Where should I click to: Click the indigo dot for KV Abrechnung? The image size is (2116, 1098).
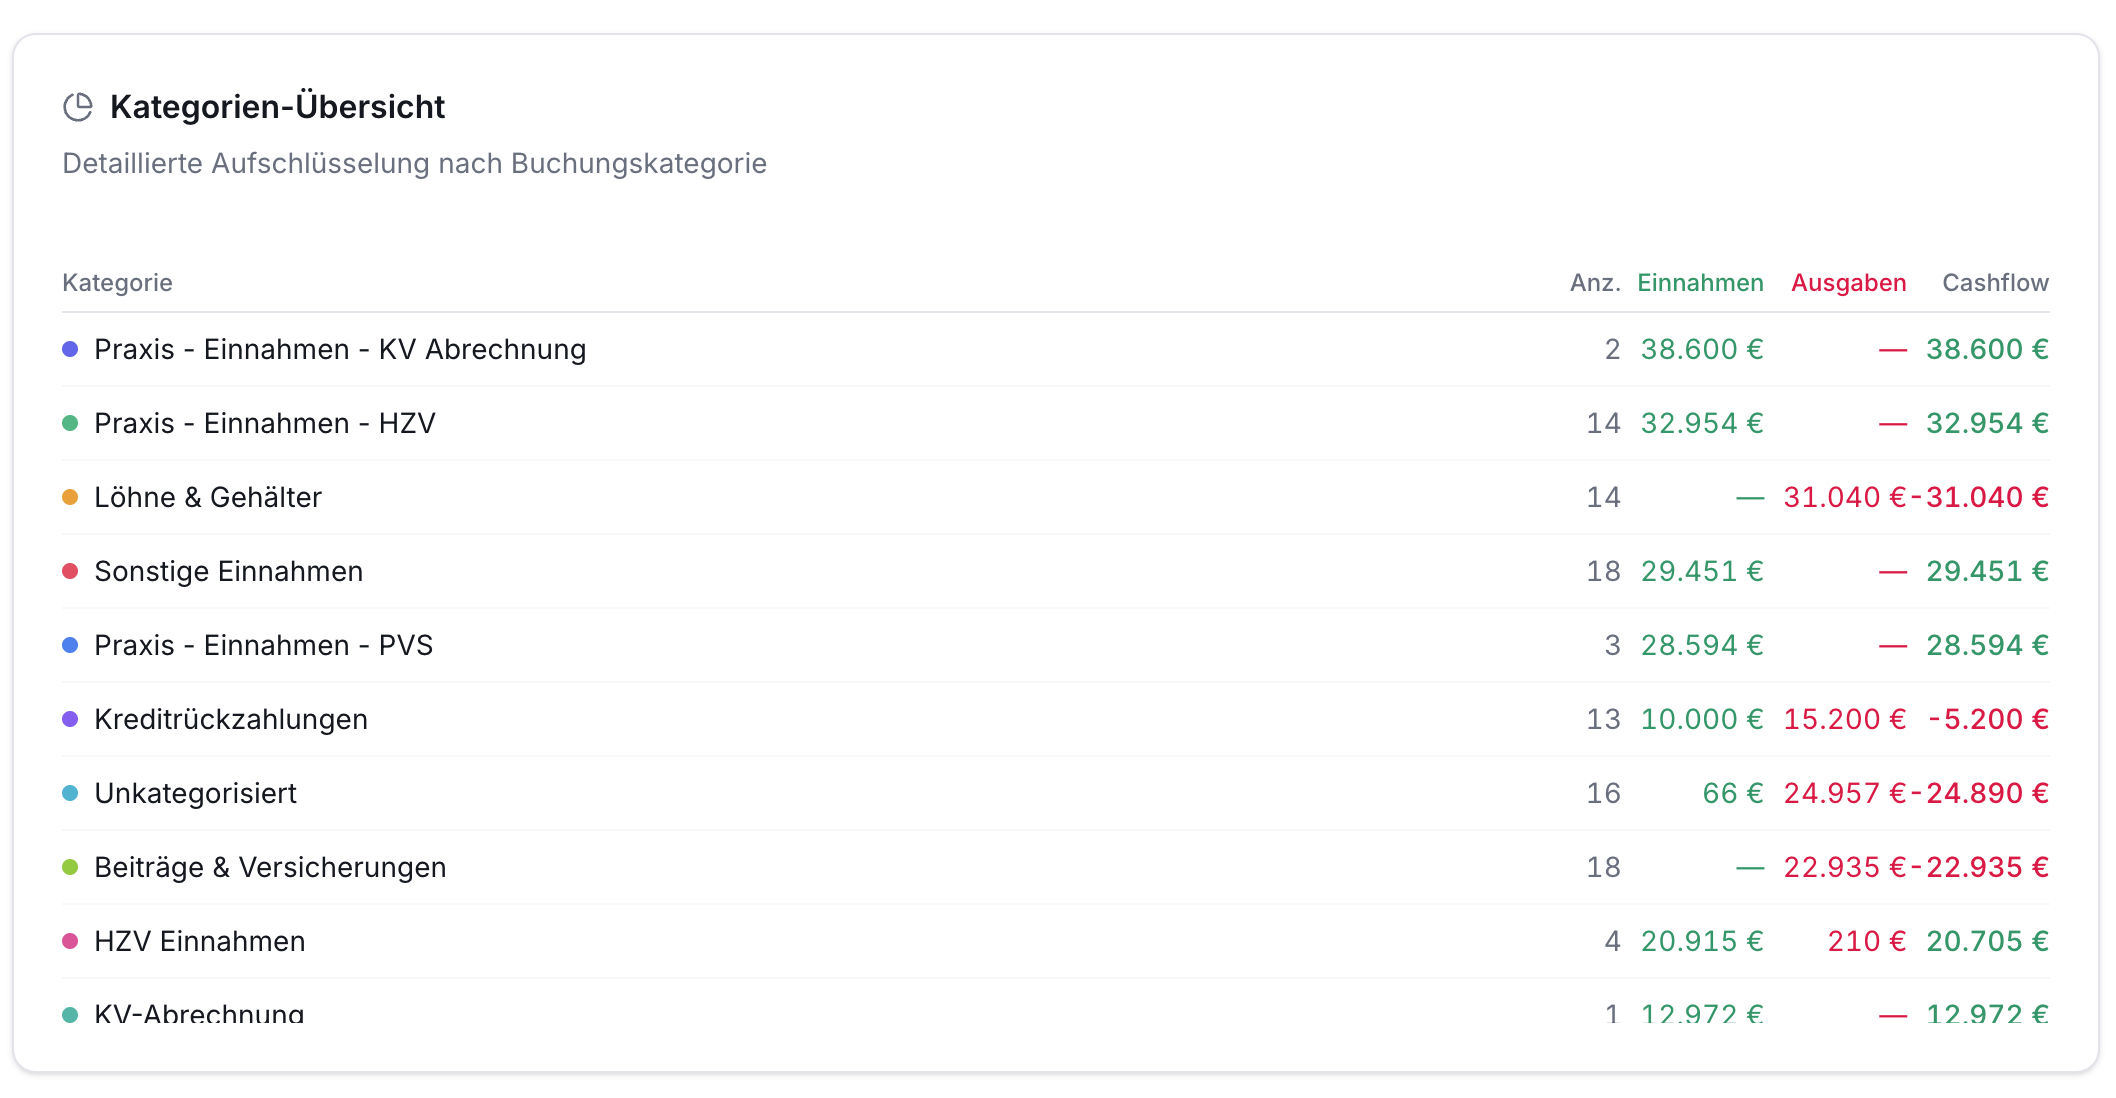pyautogui.click(x=70, y=349)
